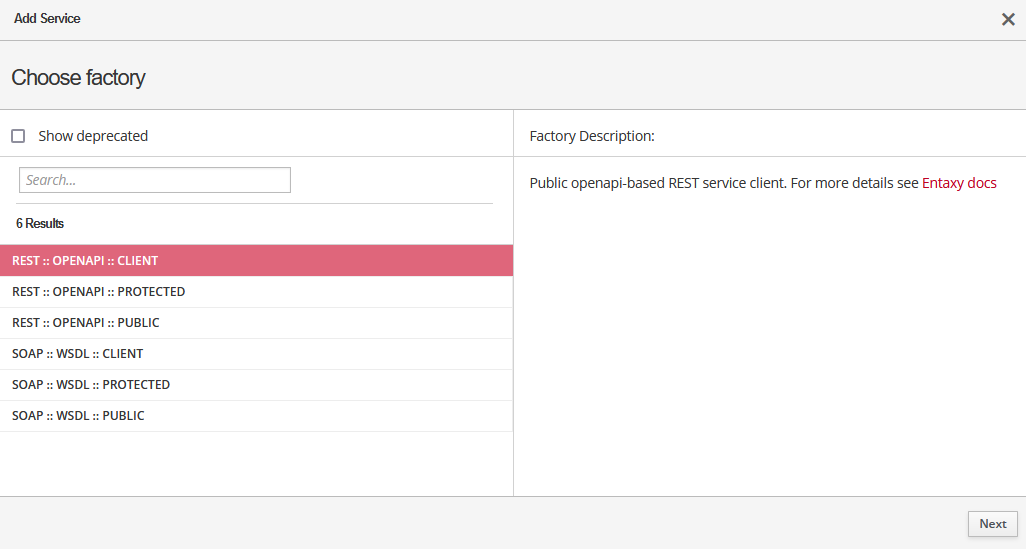Image resolution: width=1026 pixels, height=549 pixels.
Task: Click the 'Choose factory' heading
Action: tap(78, 77)
